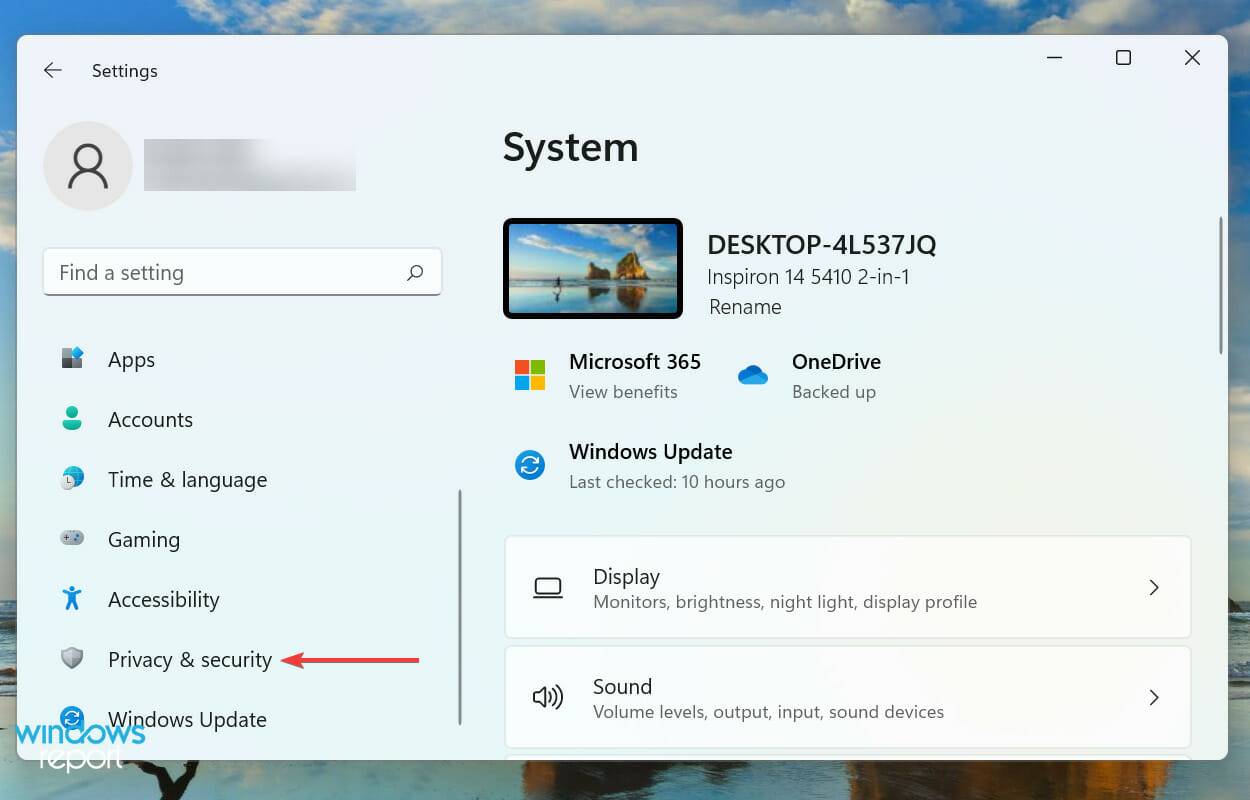Click the Accessibility person icon
This screenshot has width=1250, height=800.
click(72, 599)
